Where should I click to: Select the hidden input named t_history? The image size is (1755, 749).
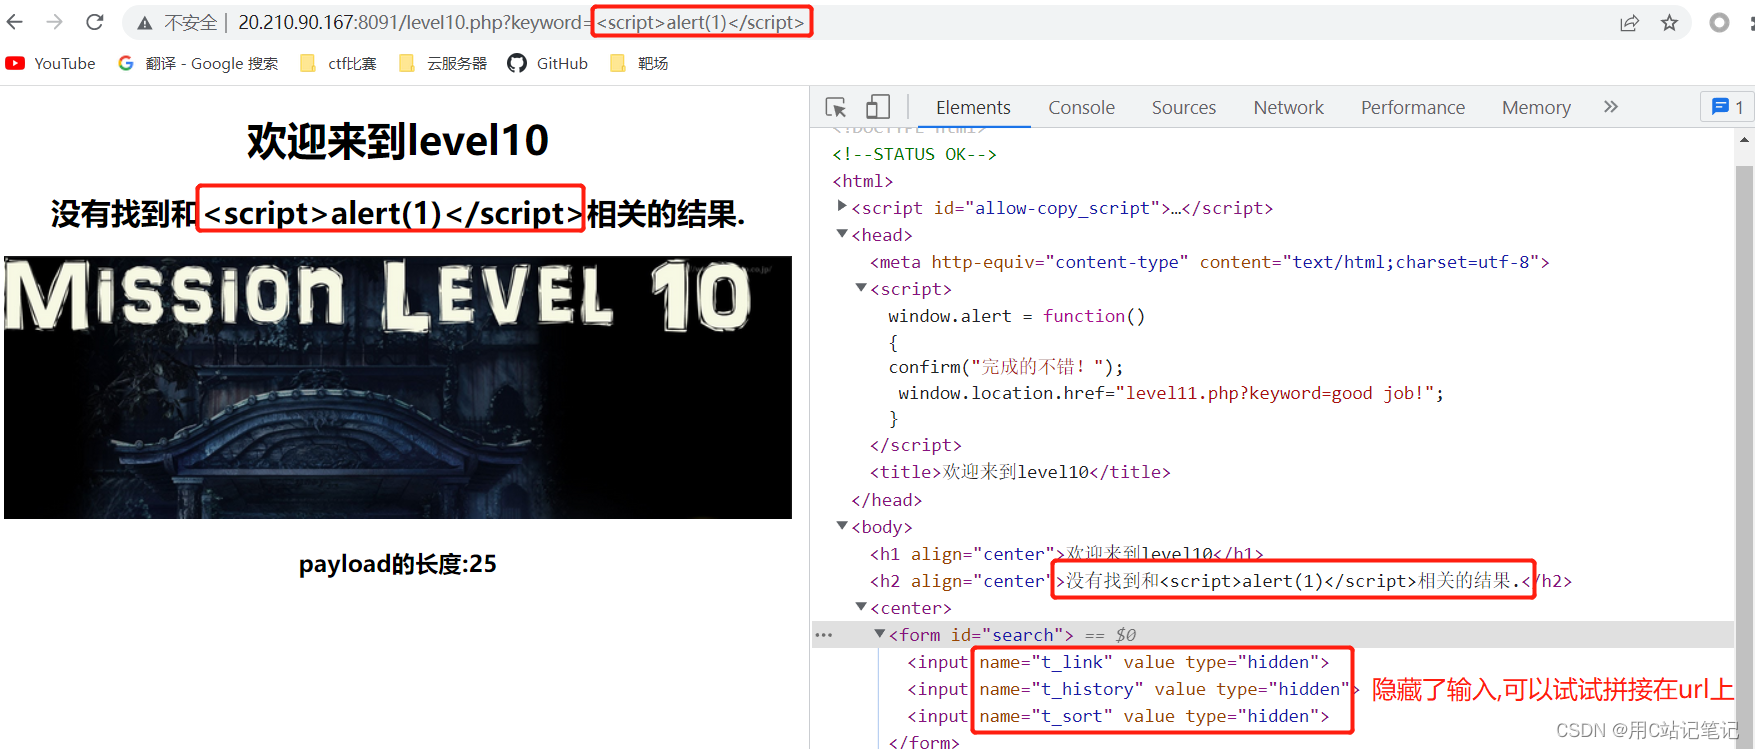pos(1133,689)
